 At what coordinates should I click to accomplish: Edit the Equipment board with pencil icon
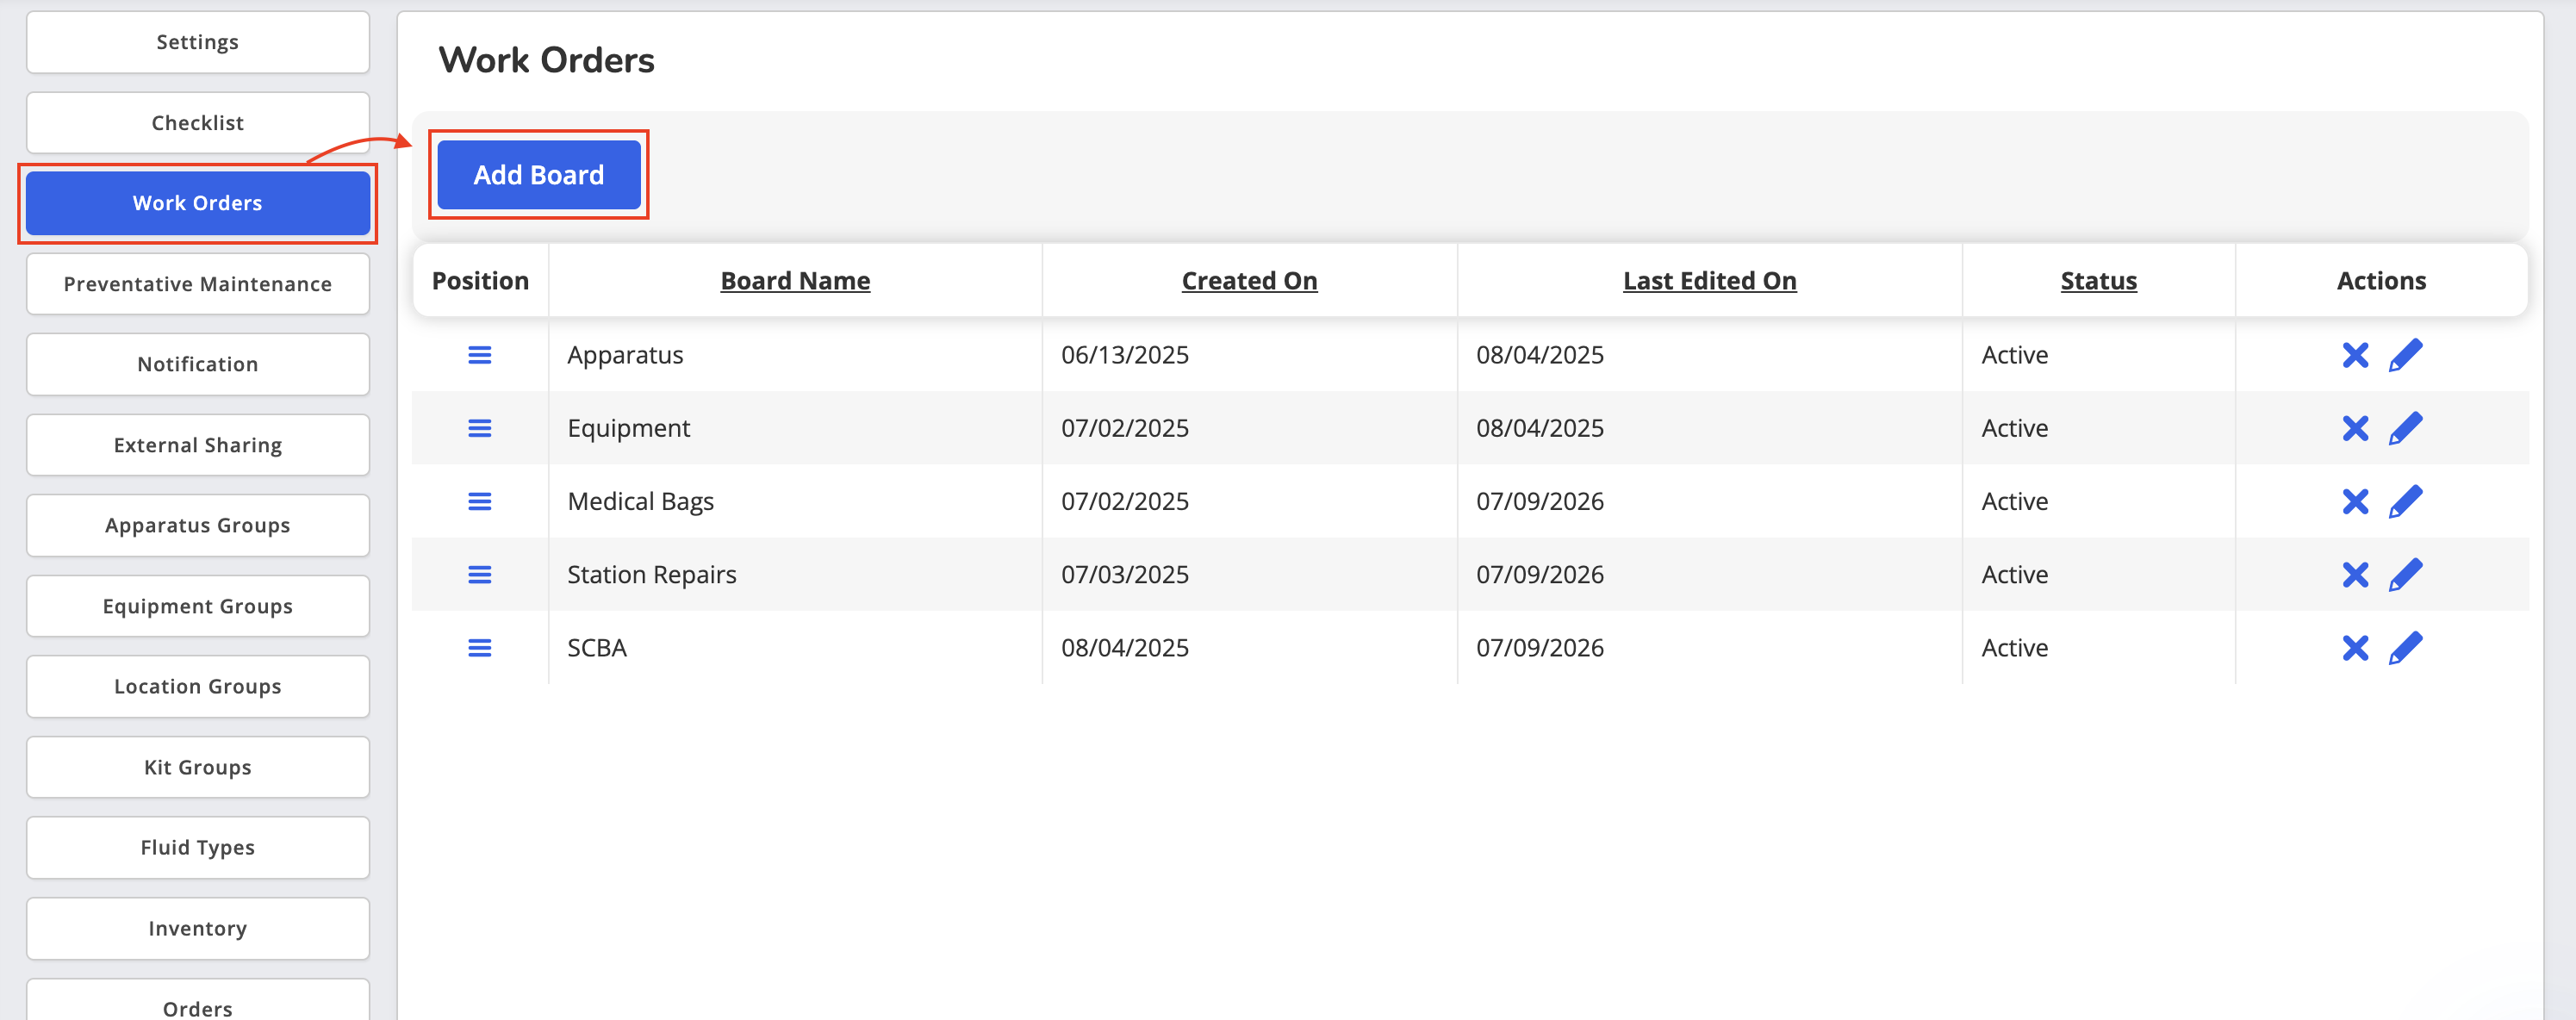(2405, 428)
